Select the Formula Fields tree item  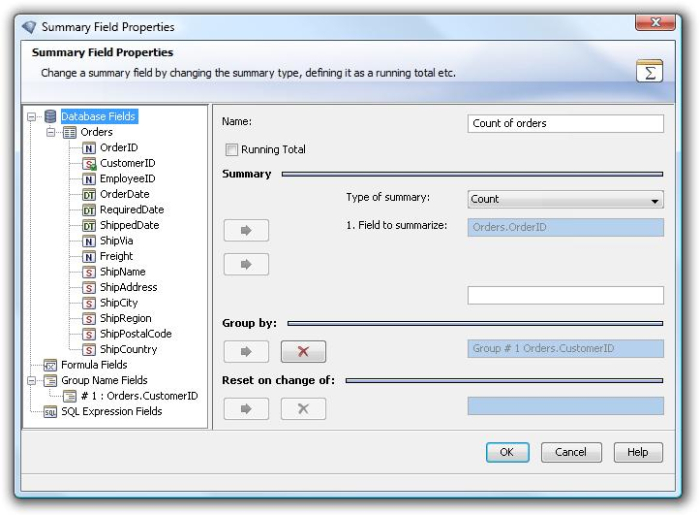[94, 365]
